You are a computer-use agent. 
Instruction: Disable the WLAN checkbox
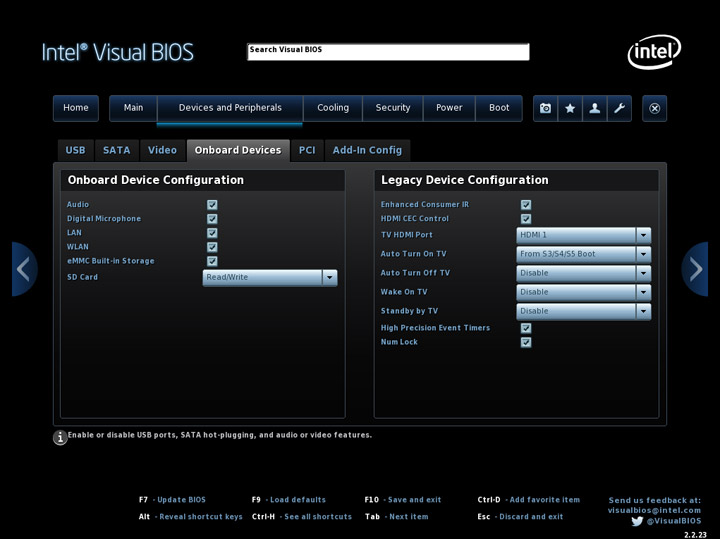(x=212, y=247)
